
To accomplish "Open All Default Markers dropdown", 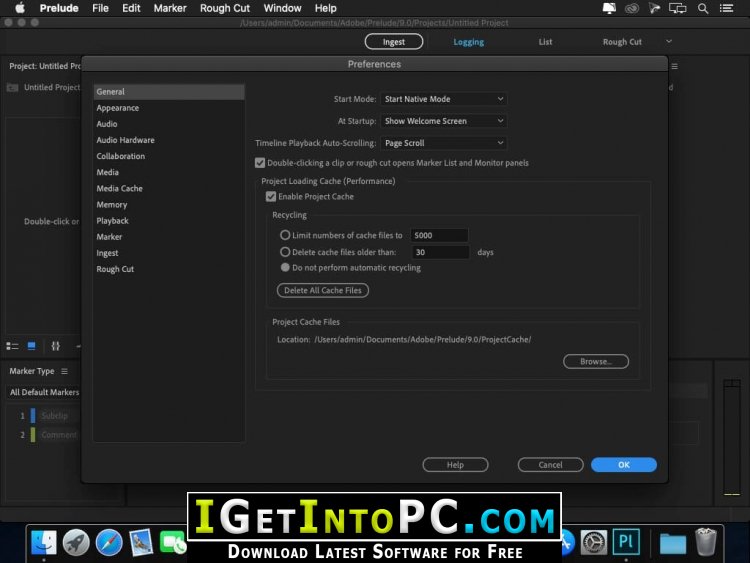I will coord(44,392).
